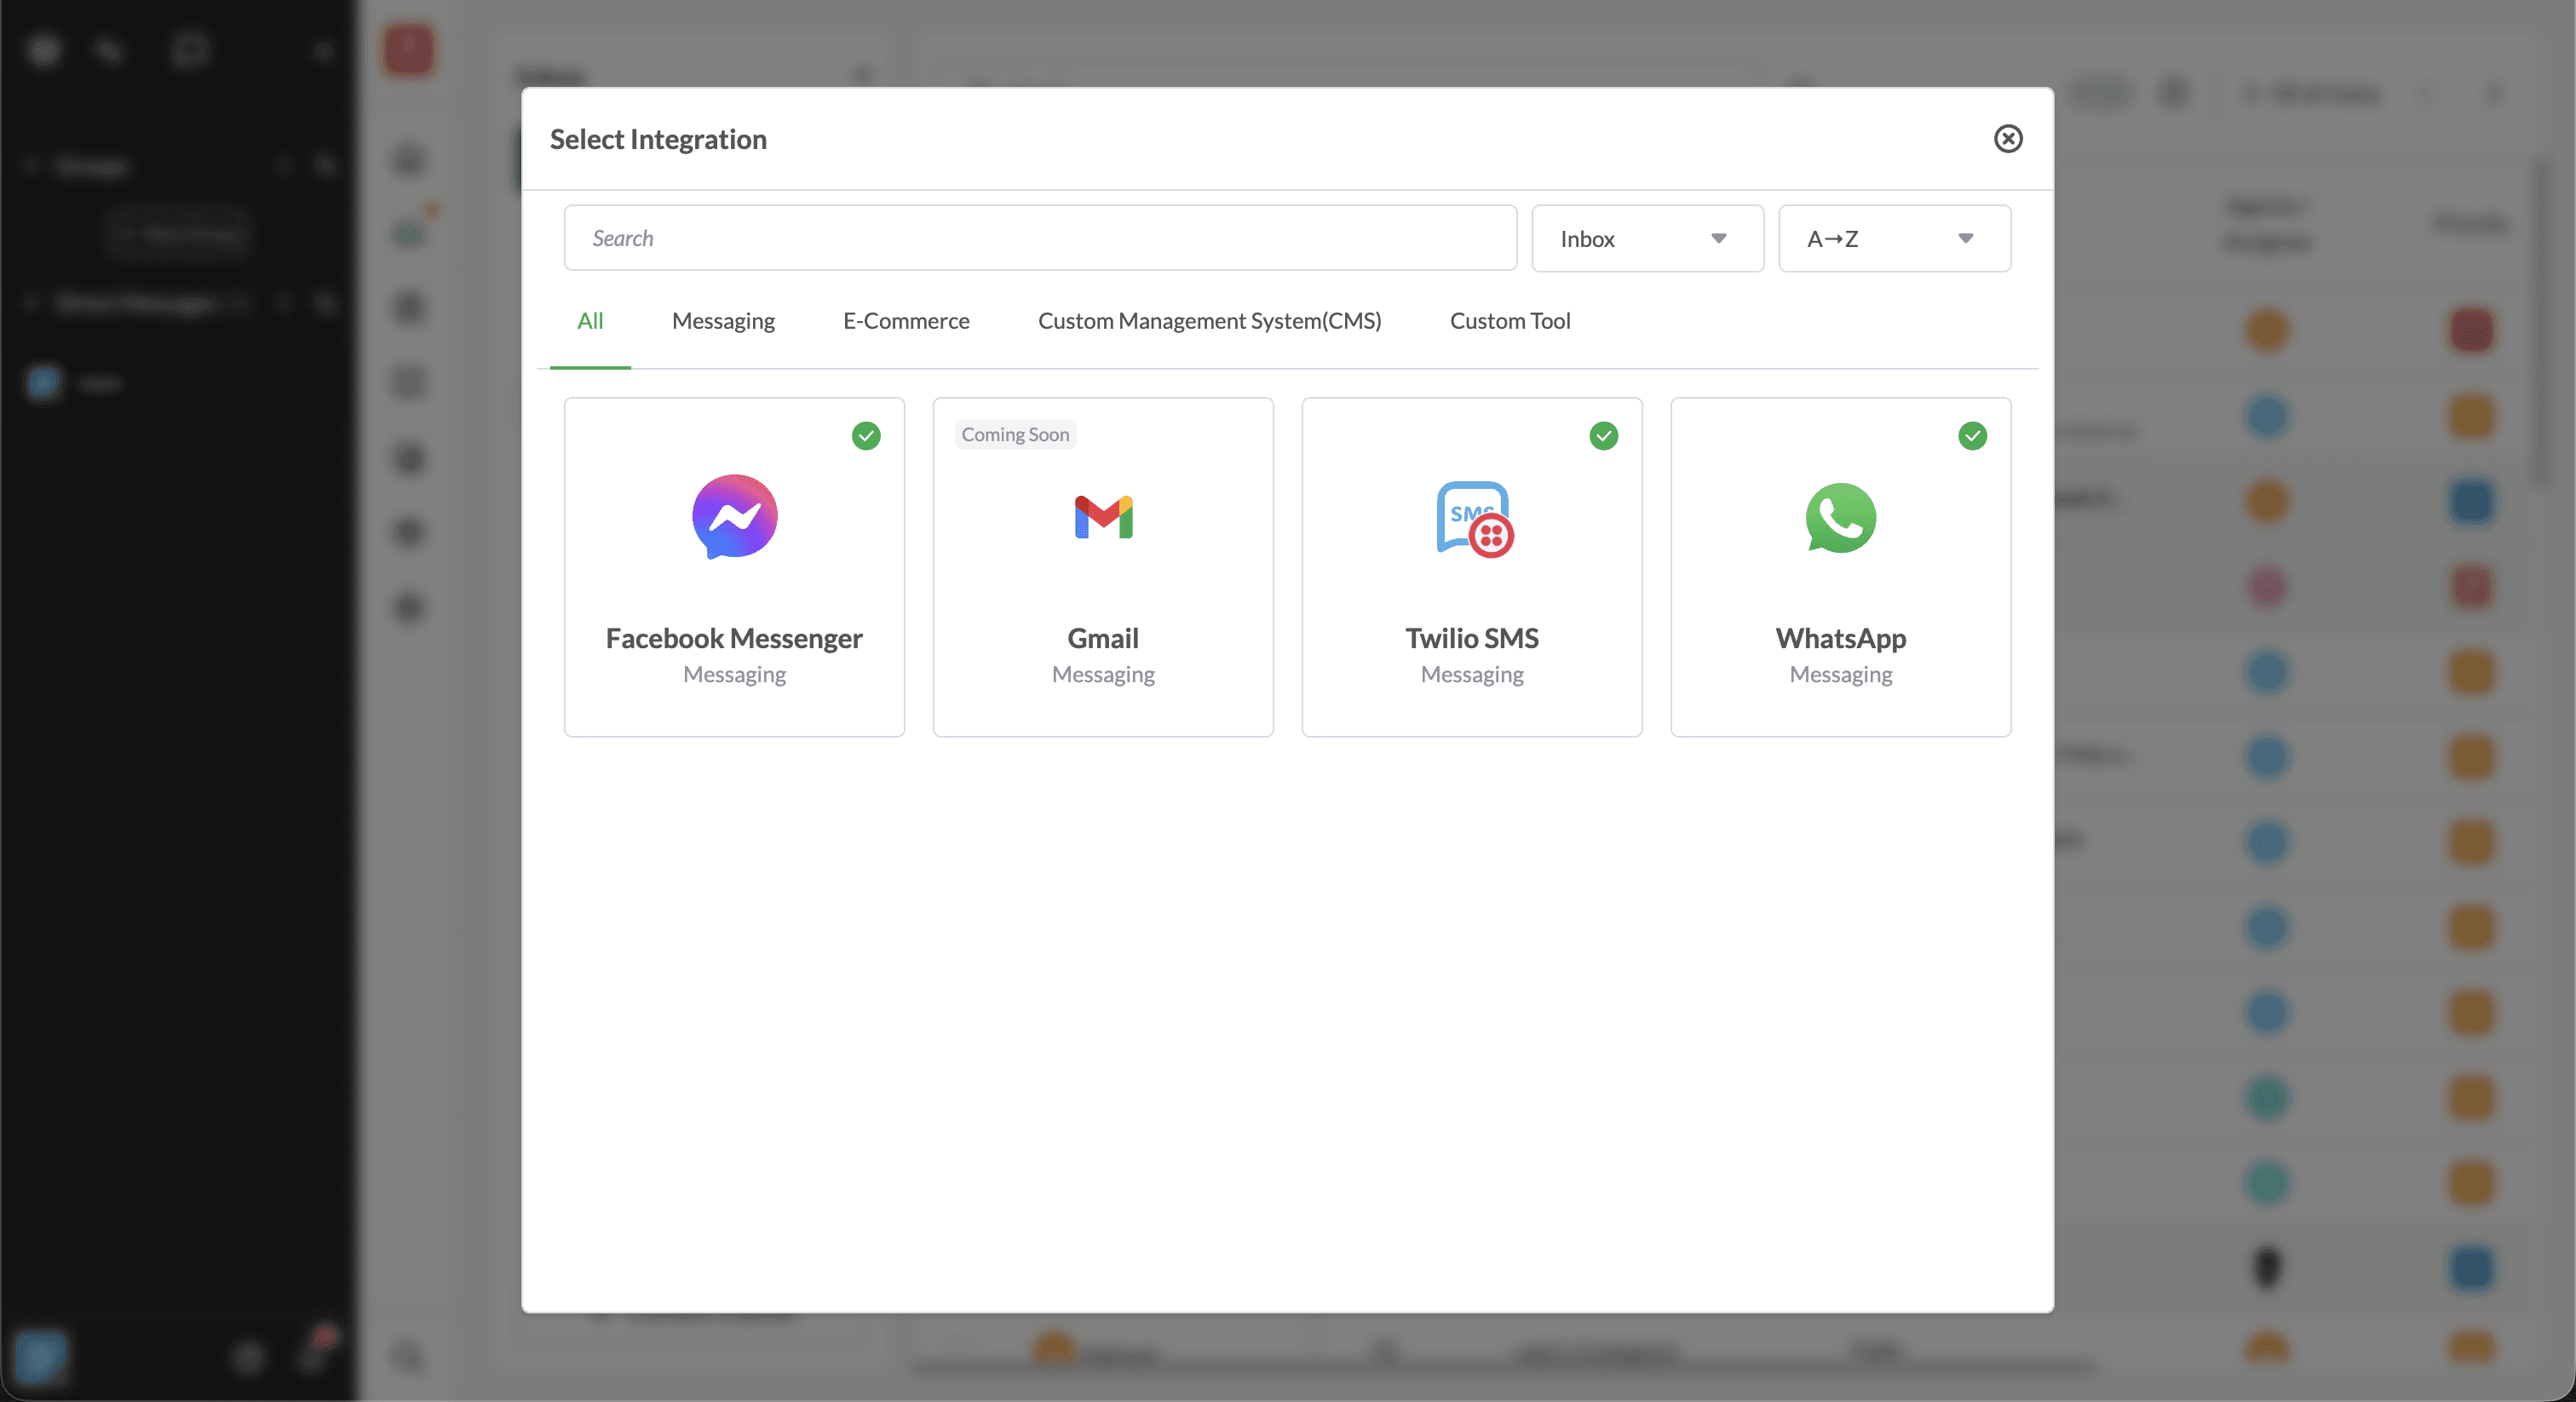The height and width of the screenshot is (1402, 2576).
Task: Open the Inbox filter dropdown
Action: pos(1647,239)
